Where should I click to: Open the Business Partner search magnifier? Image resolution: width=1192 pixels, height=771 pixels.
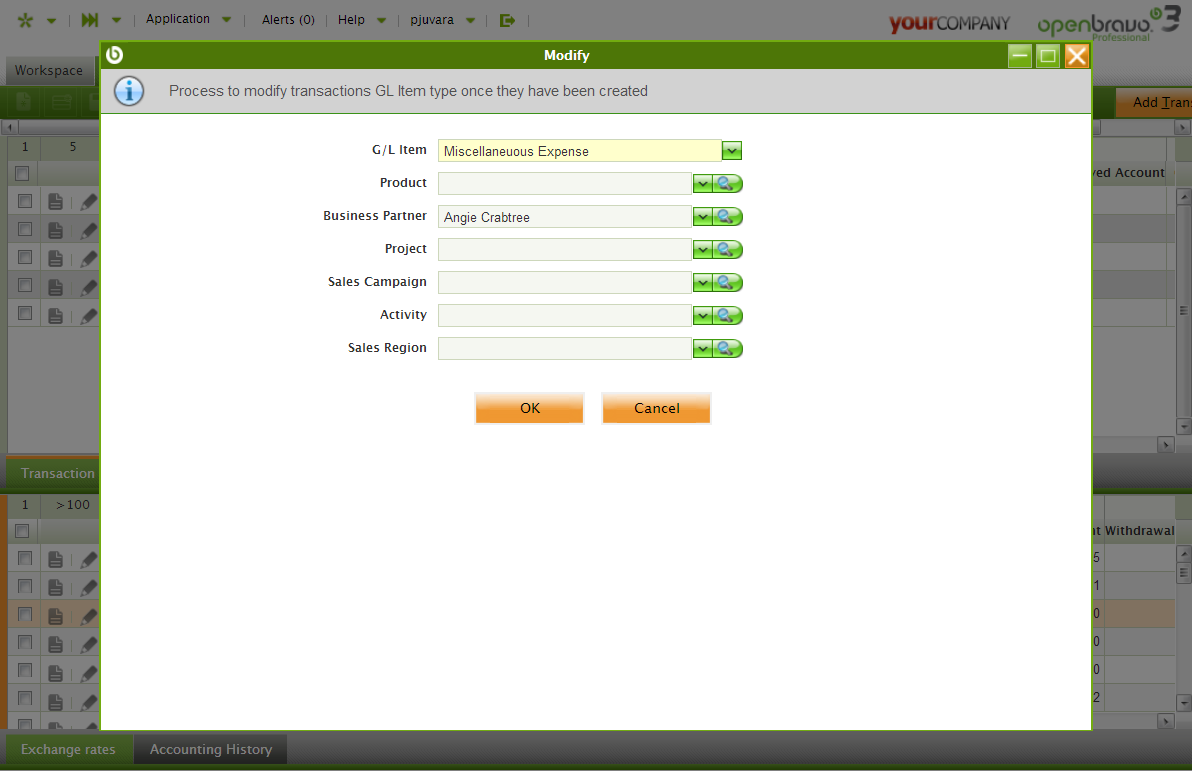[728, 217]
